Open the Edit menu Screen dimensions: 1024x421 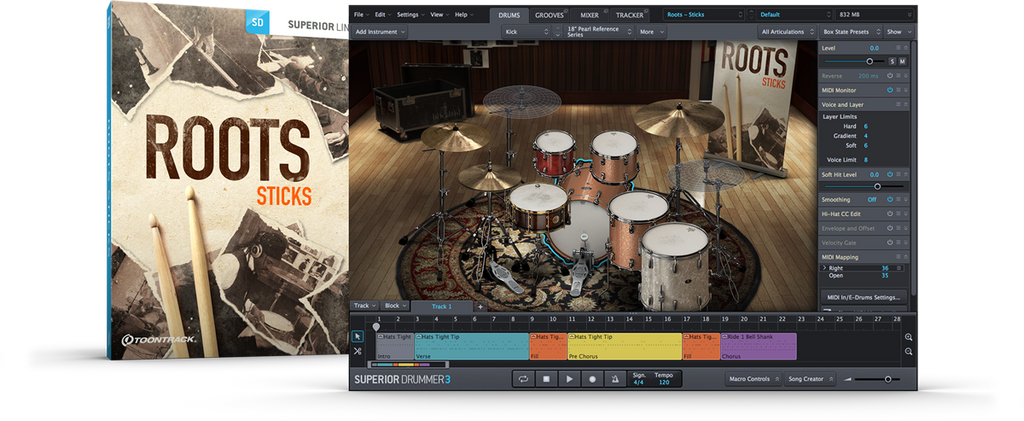(x=383, y=14)
